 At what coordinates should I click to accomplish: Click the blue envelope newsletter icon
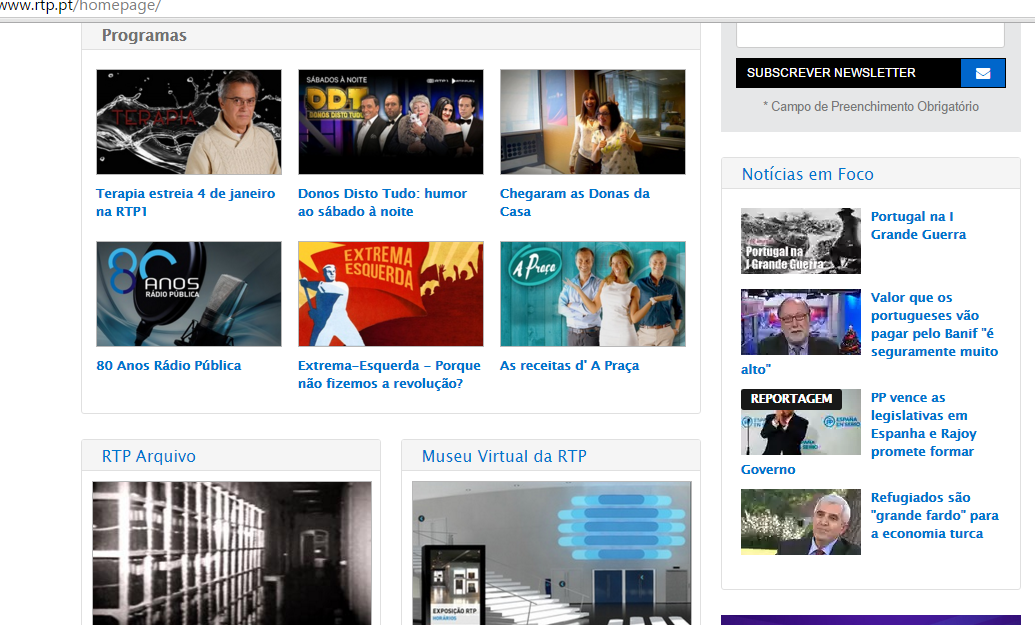click(x=983, y=73)
